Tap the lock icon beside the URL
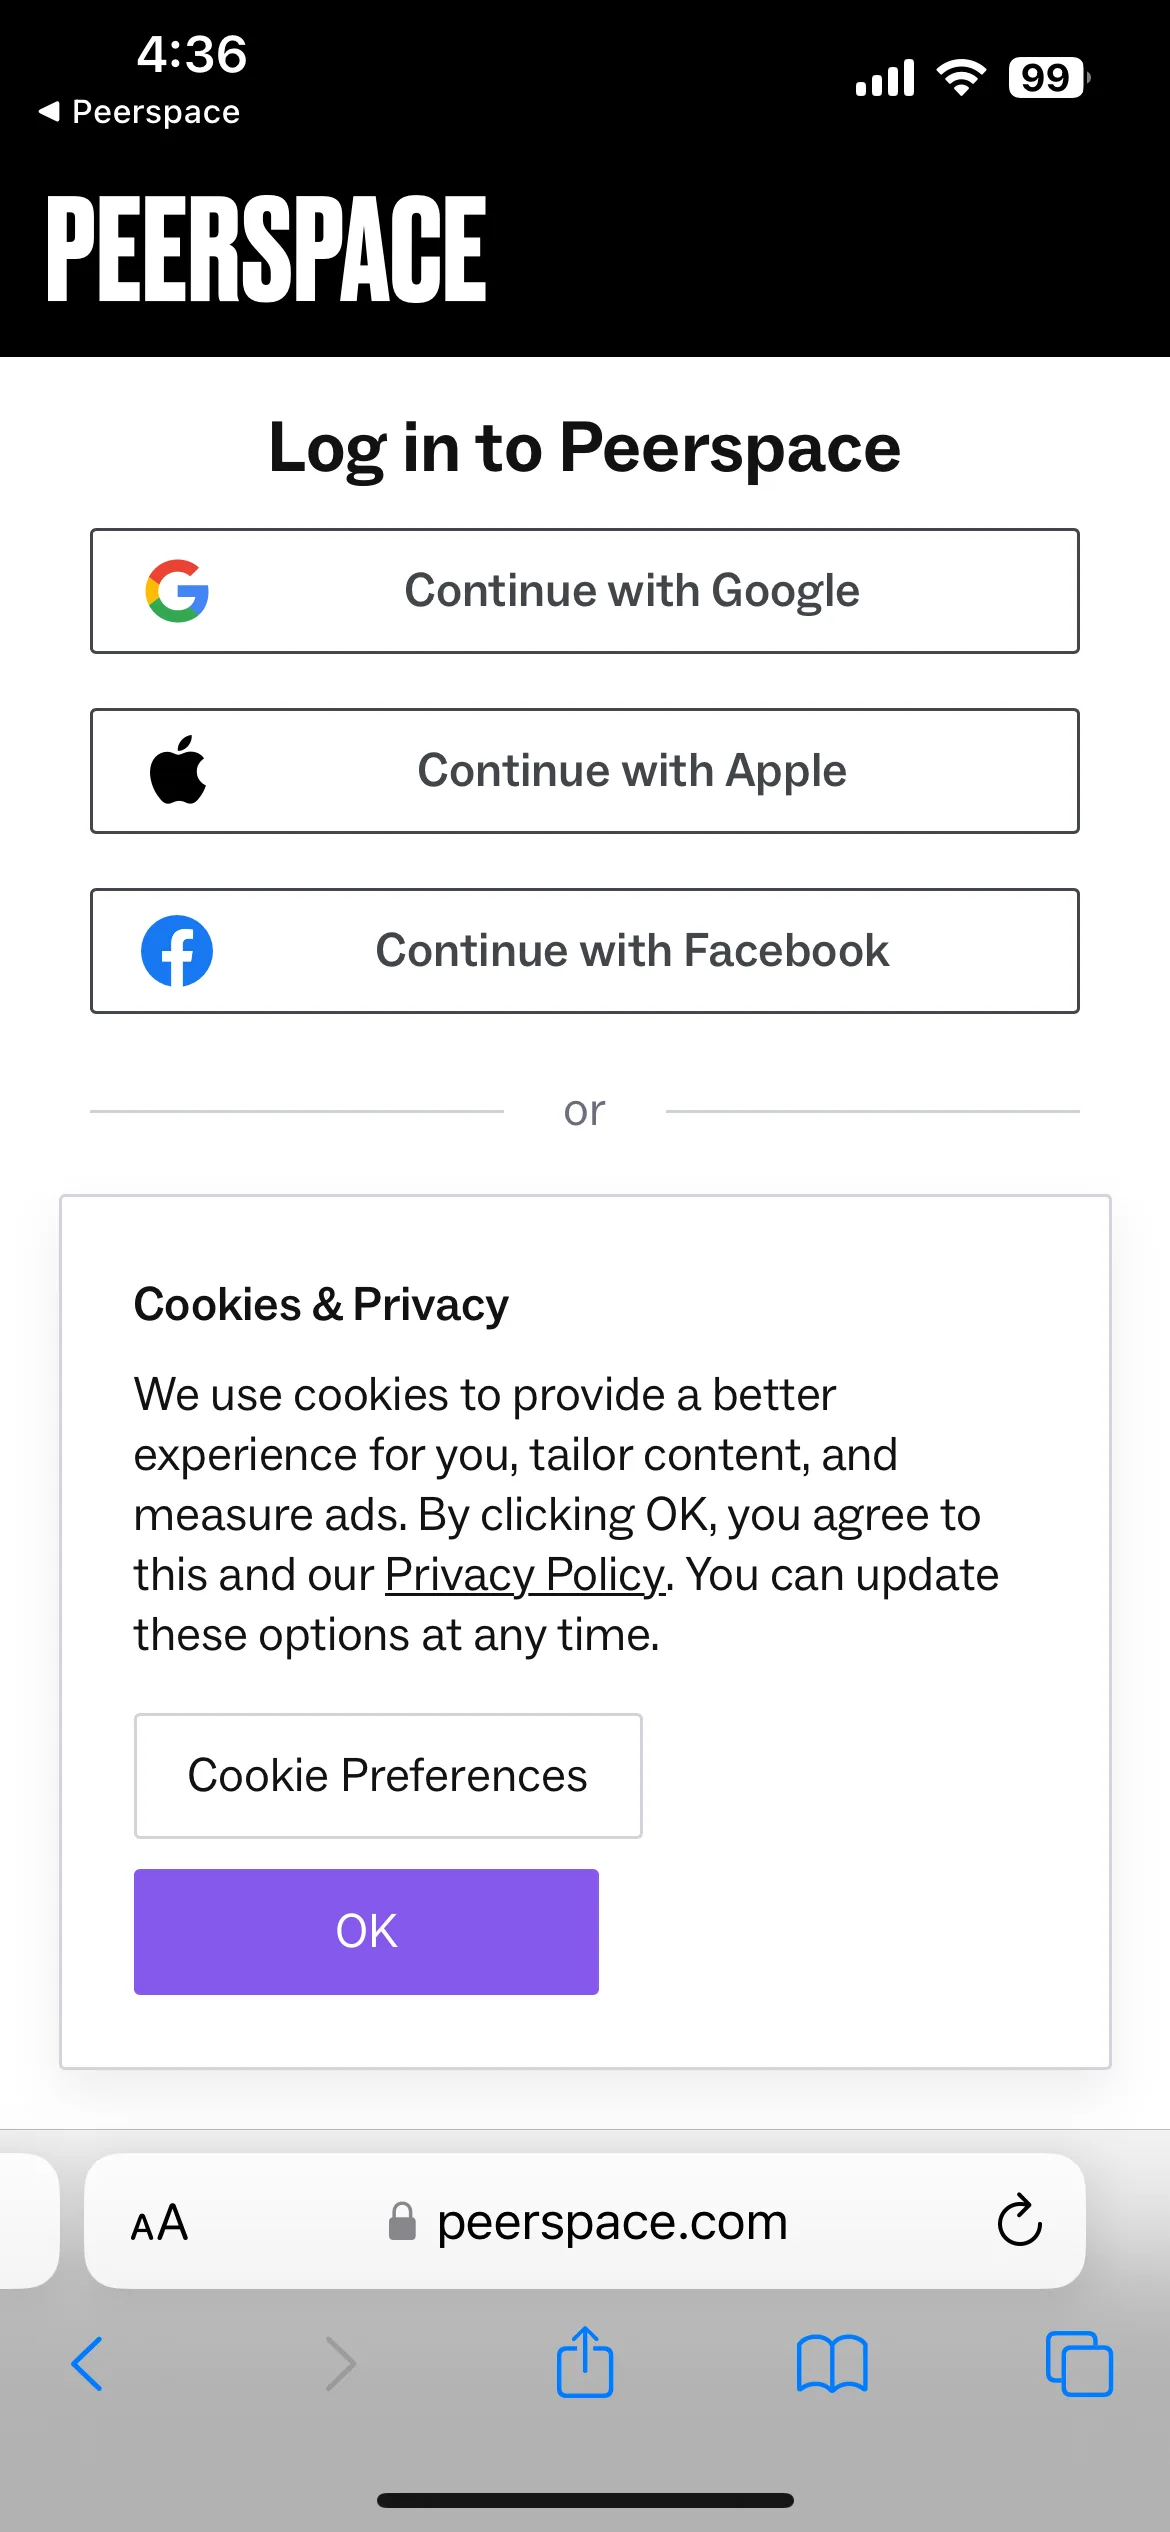 pos(402,2221)
